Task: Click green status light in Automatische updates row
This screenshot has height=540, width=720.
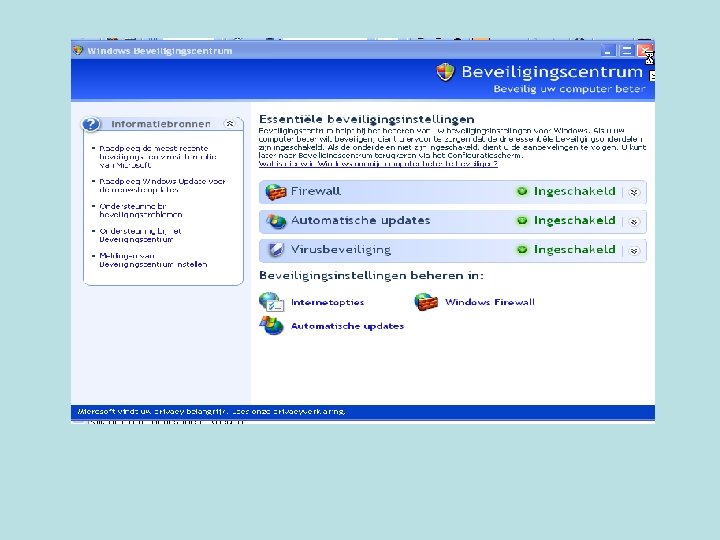Action: (522, 221)
